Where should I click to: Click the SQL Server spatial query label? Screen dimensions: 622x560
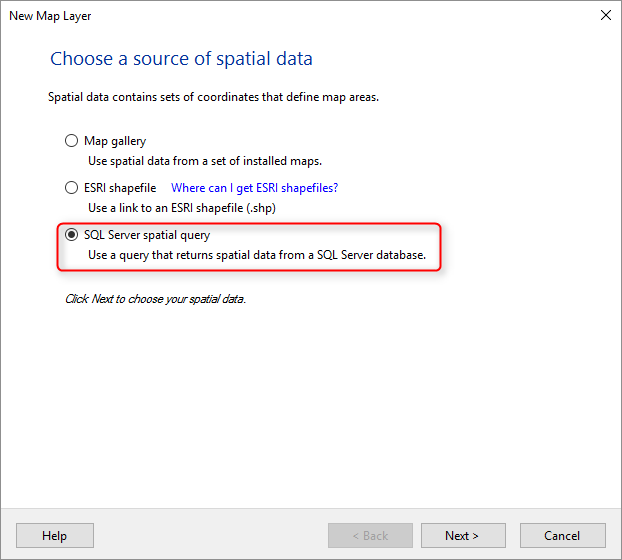(147, 235)
